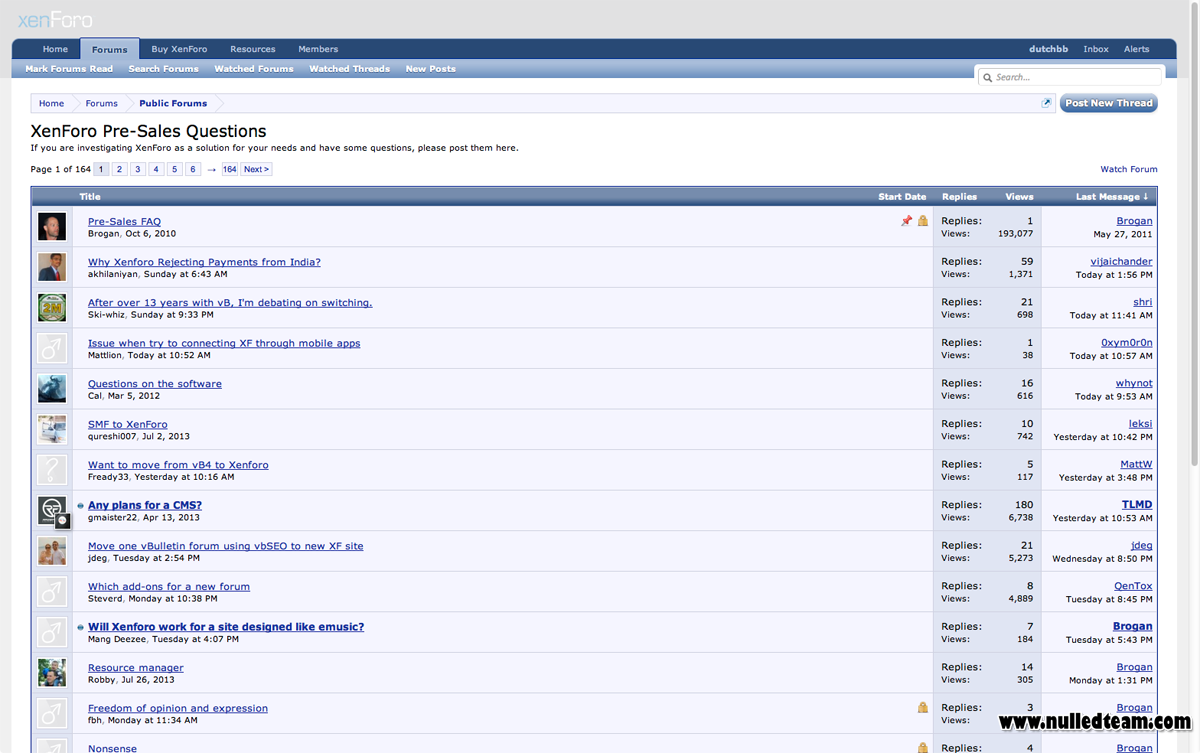The height and width of the screenshot is (753, 1200).
Task: Open Brogan's avatar on Pre-Sales FAQ row
Action: click(52, 227)
